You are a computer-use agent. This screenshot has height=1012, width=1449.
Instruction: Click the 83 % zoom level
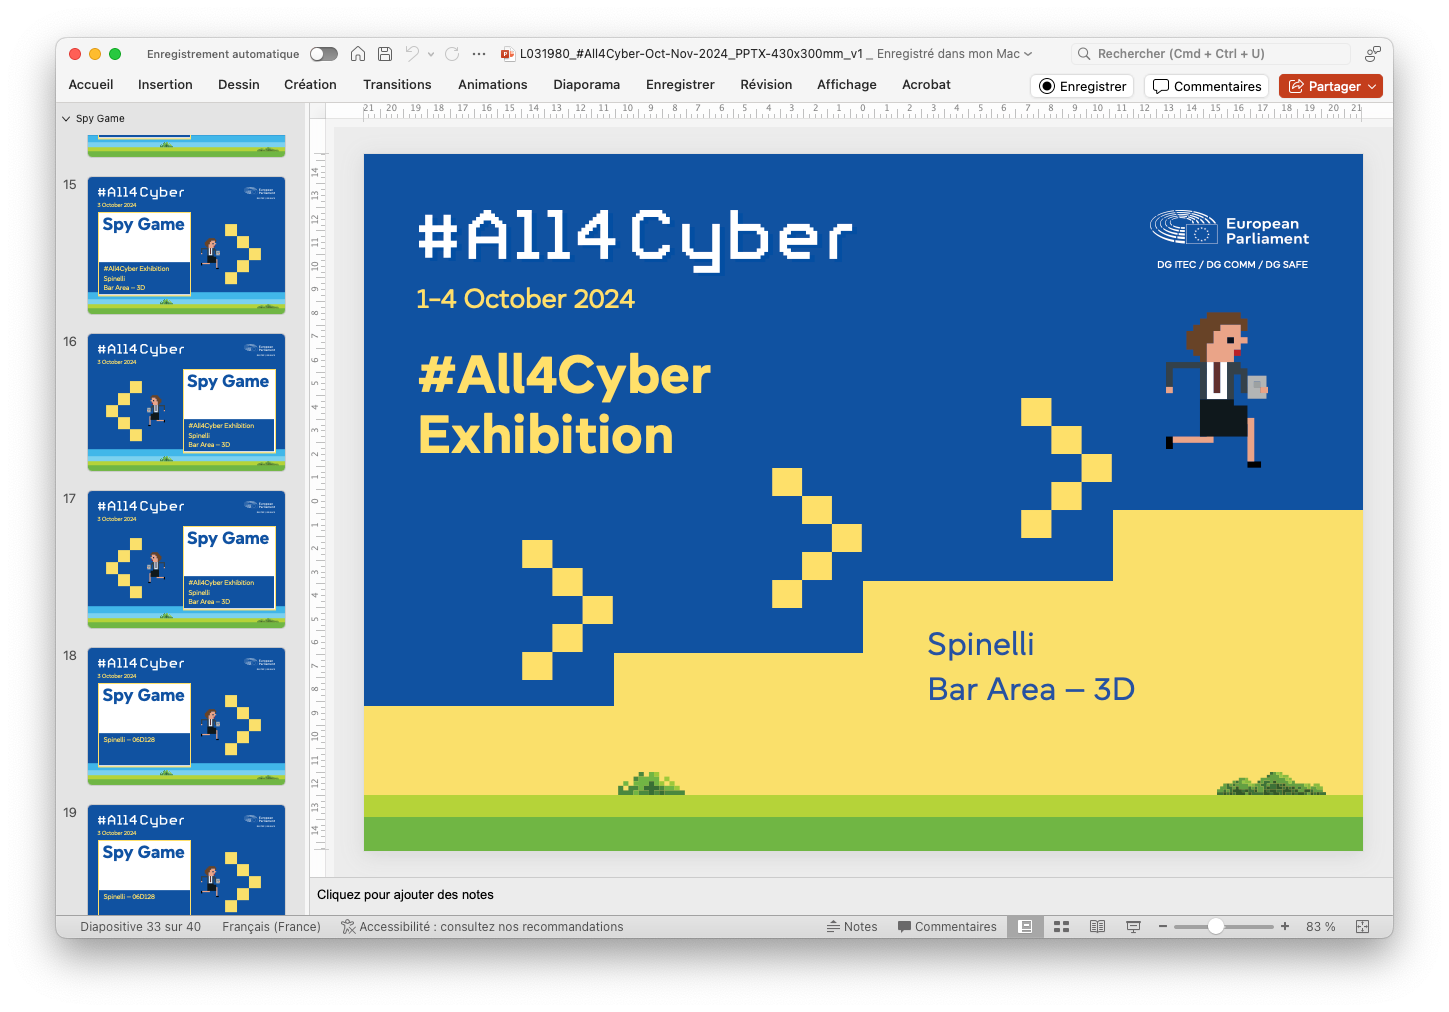click(1320, 927)
